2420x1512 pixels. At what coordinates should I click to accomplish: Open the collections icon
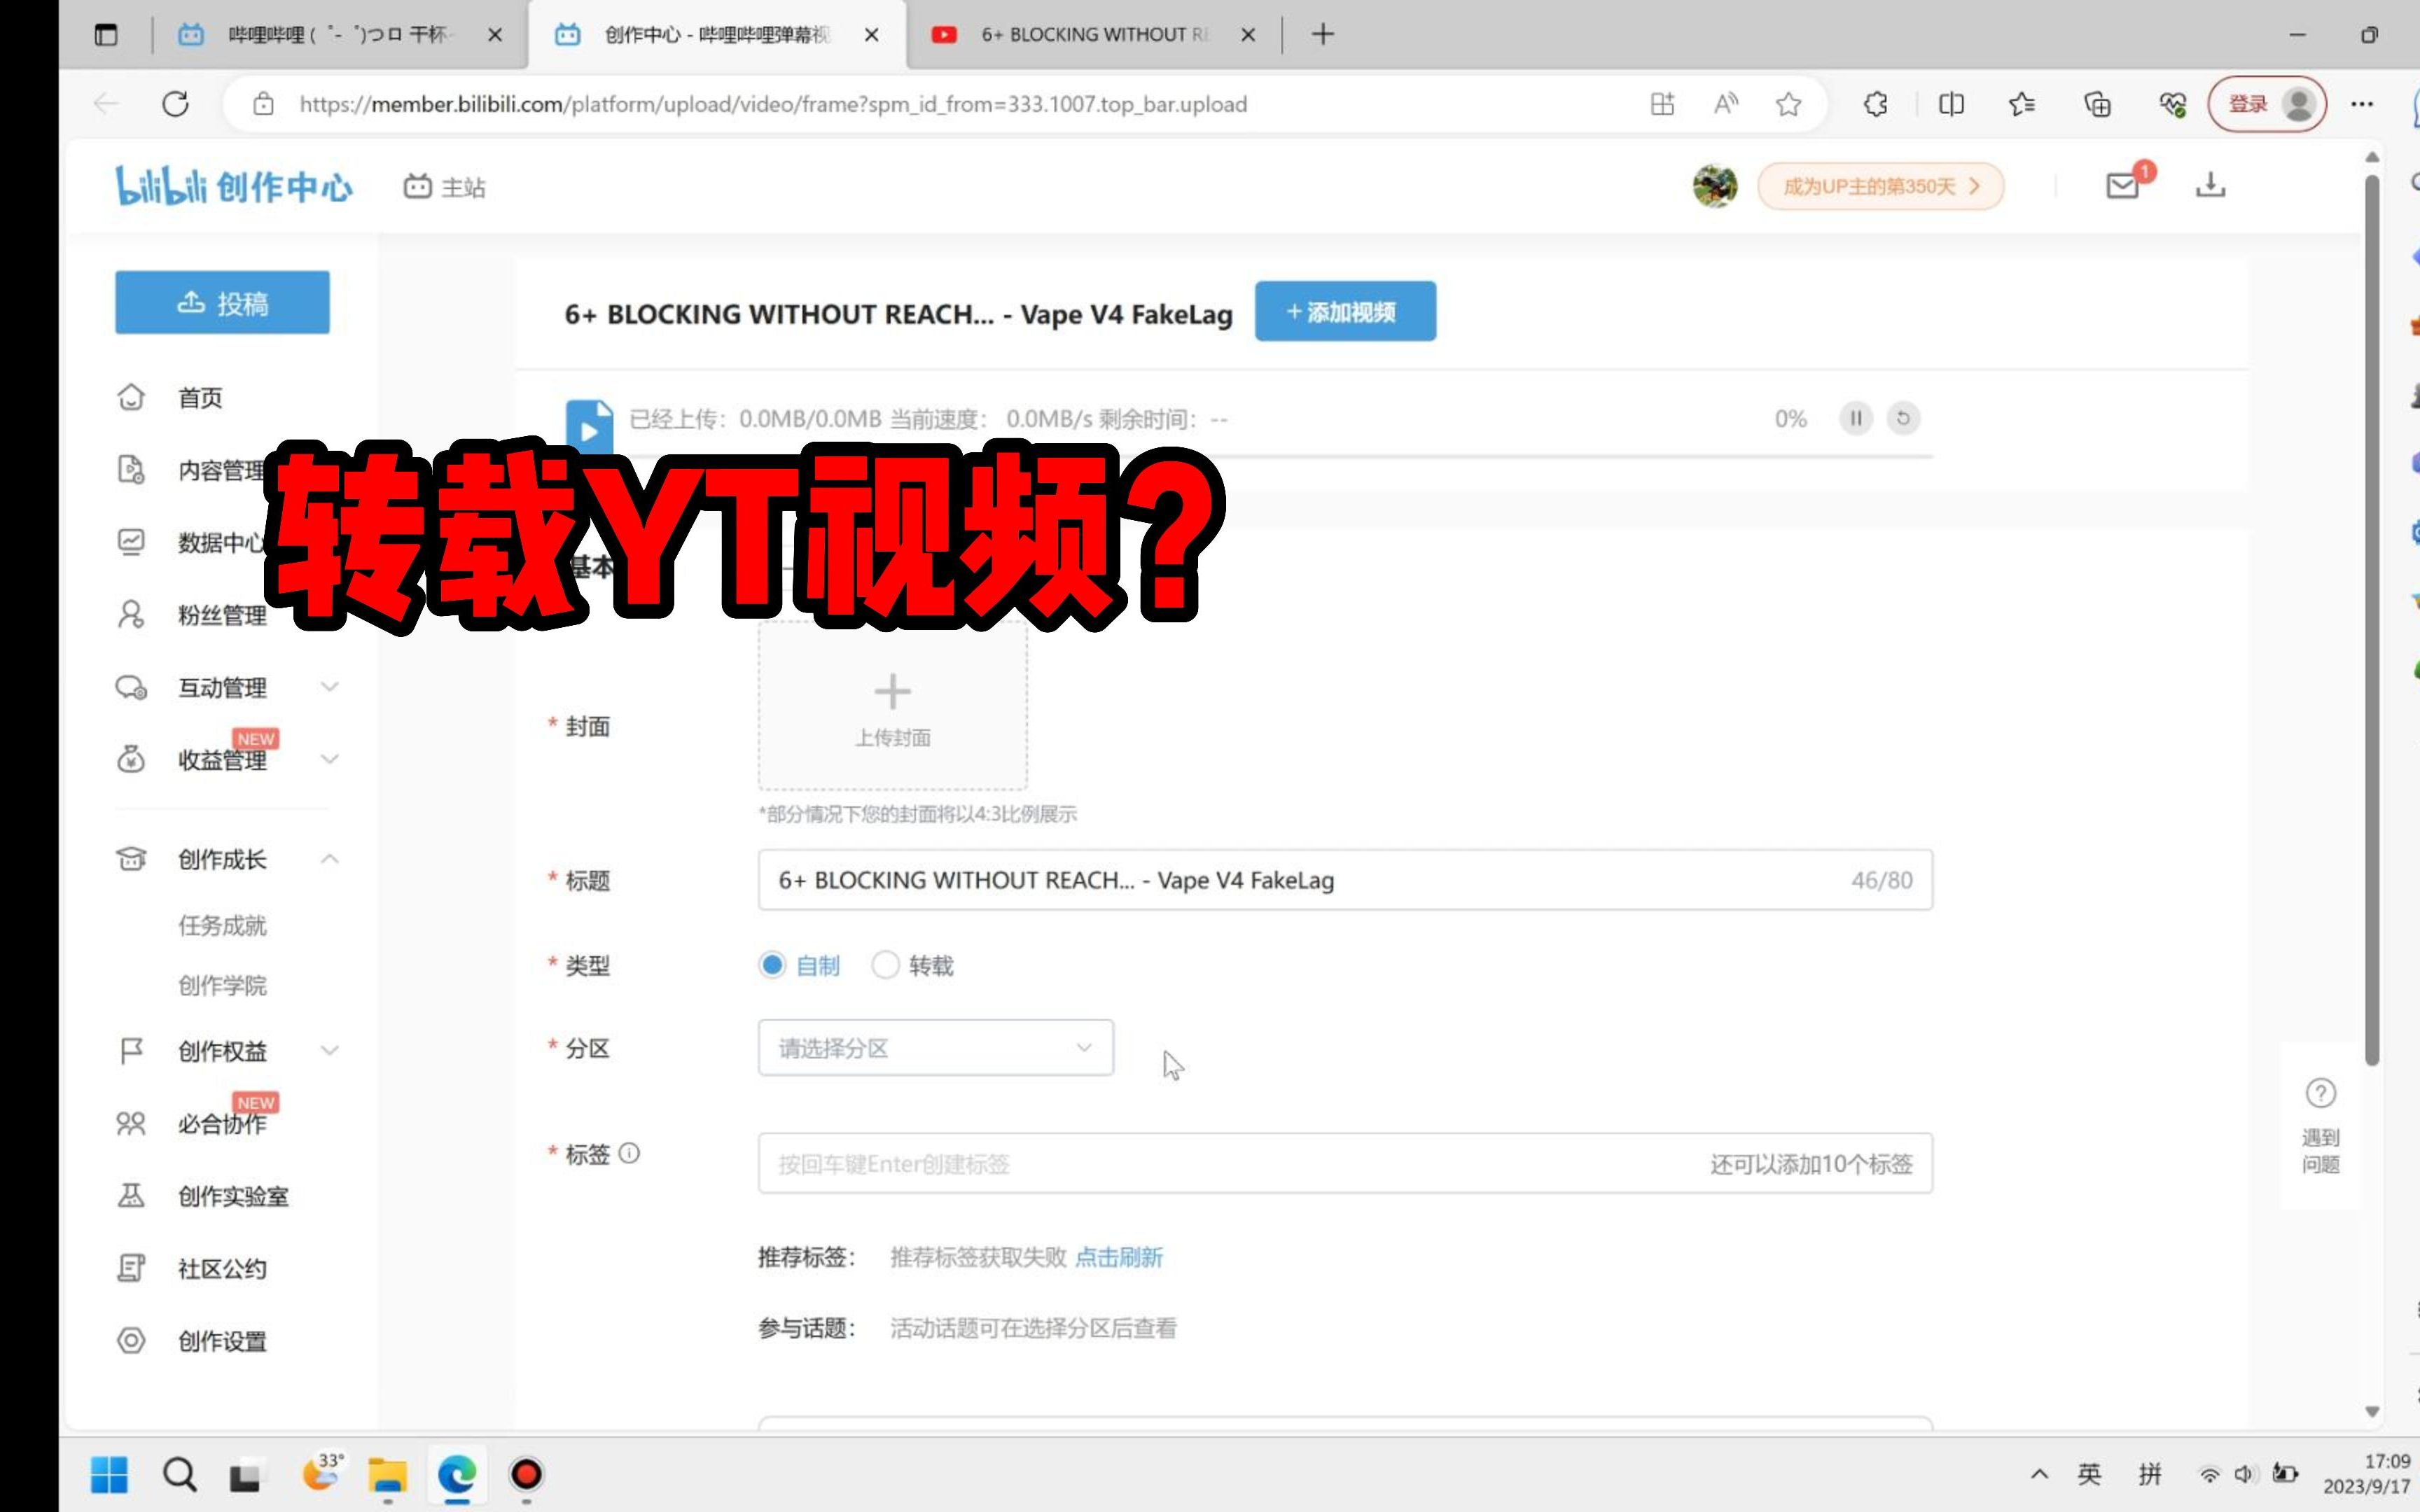click(2097, 104)
